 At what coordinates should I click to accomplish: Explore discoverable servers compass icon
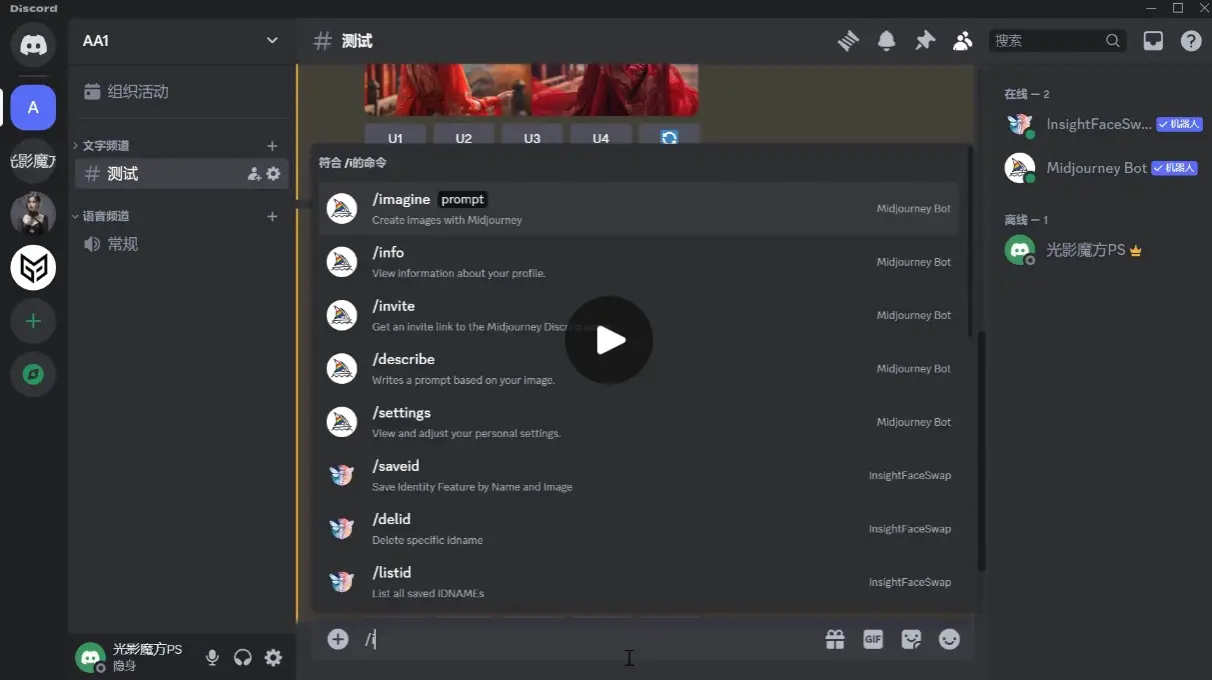tap(33, 374)
